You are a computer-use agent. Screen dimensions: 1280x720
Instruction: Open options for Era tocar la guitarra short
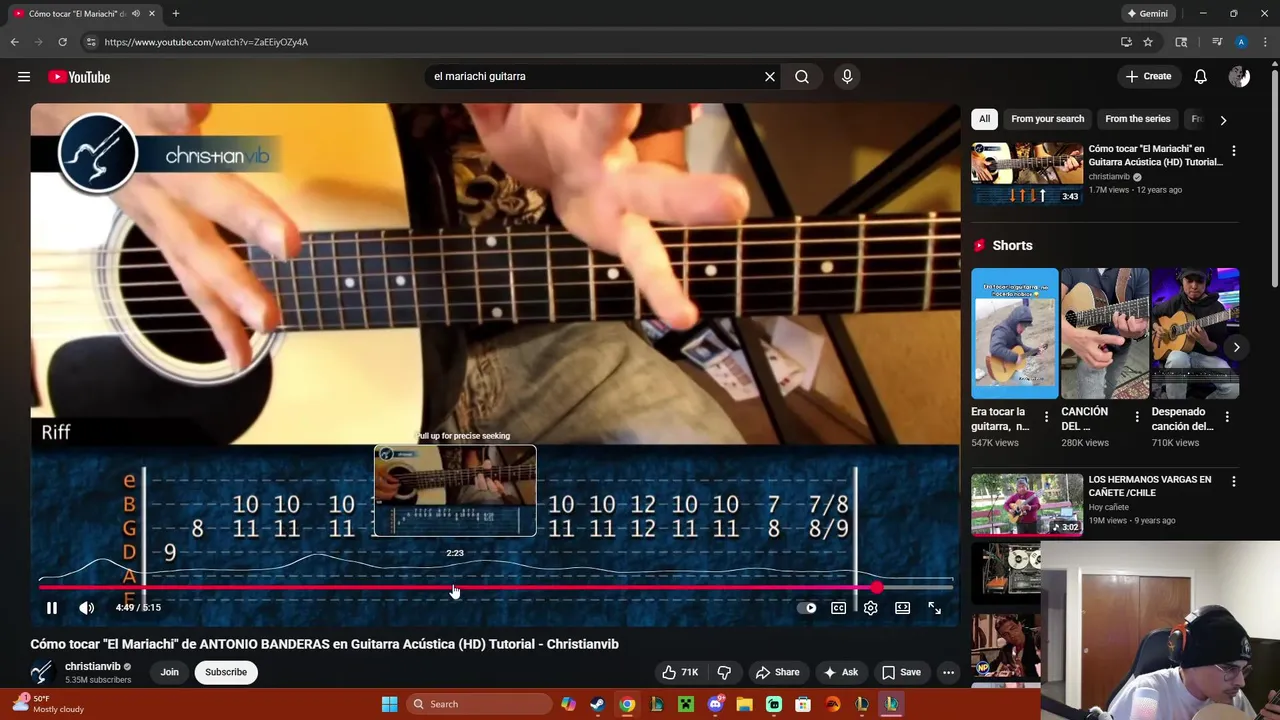tap(1046, 417)
